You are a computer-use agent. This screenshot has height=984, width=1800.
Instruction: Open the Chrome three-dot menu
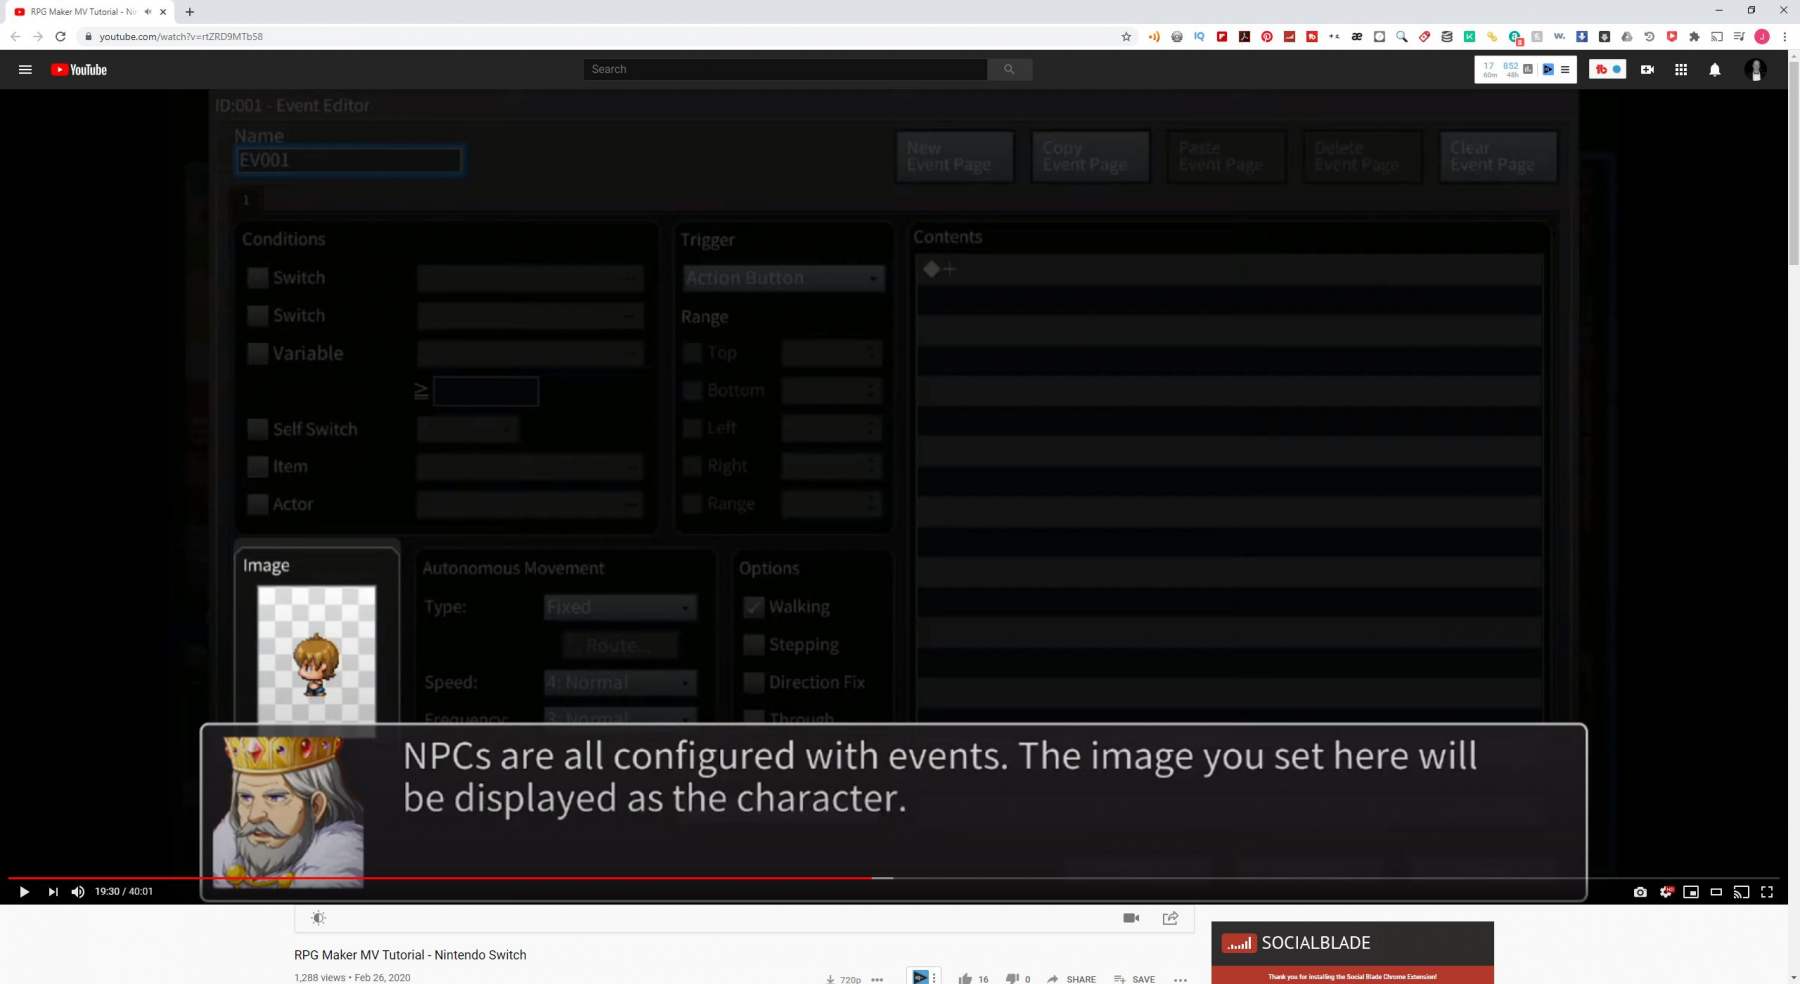coord(1784,37)
